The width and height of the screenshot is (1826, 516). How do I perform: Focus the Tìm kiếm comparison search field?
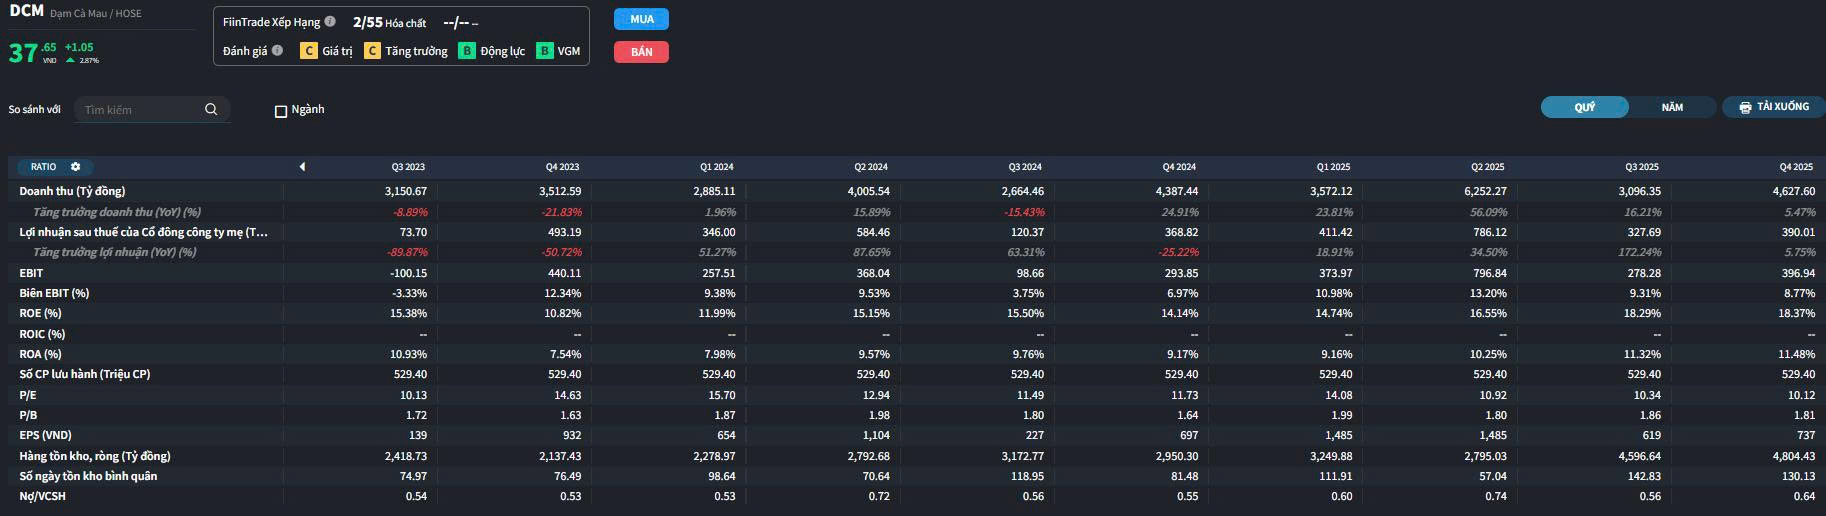pyautogui.click(x=140, y=110)
